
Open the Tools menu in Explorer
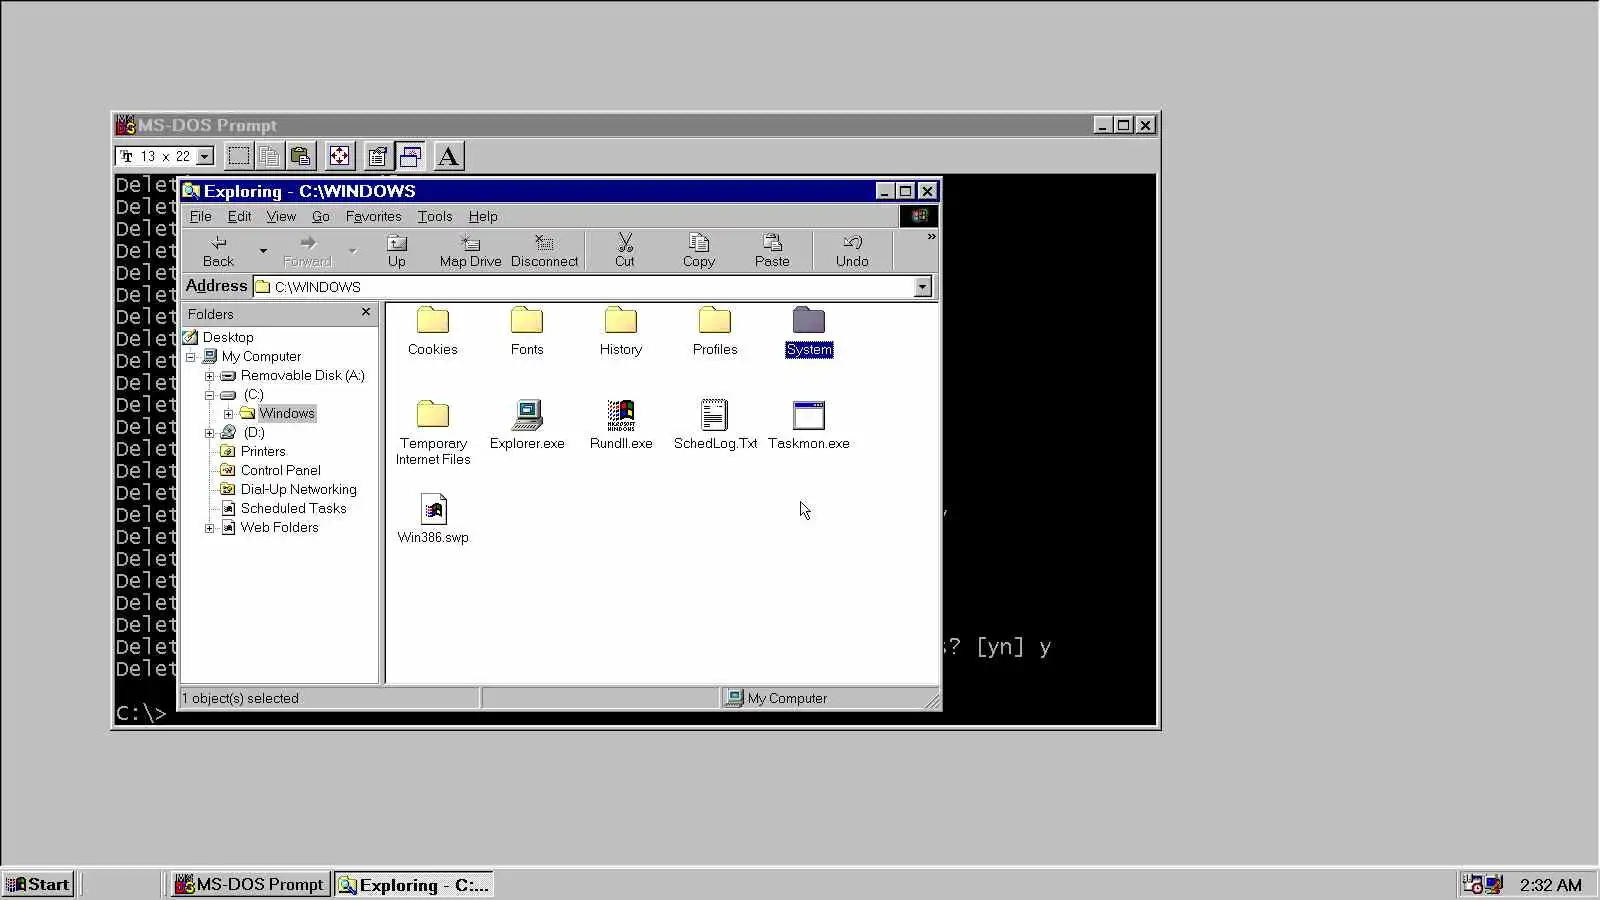click(x=435, y=216)
